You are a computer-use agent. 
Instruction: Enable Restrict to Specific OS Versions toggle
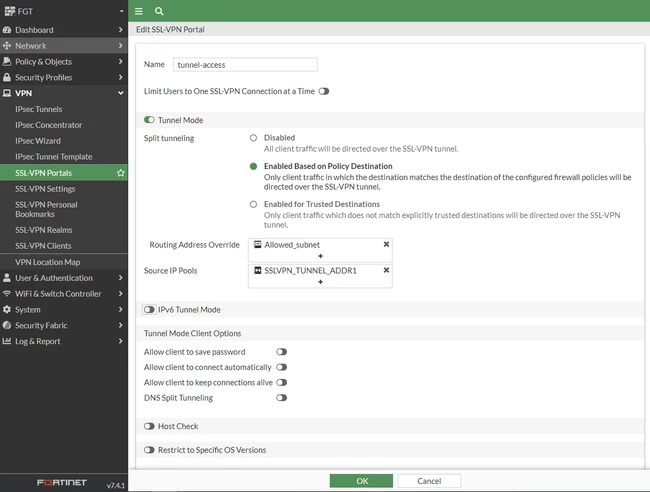tap(149, 450)
